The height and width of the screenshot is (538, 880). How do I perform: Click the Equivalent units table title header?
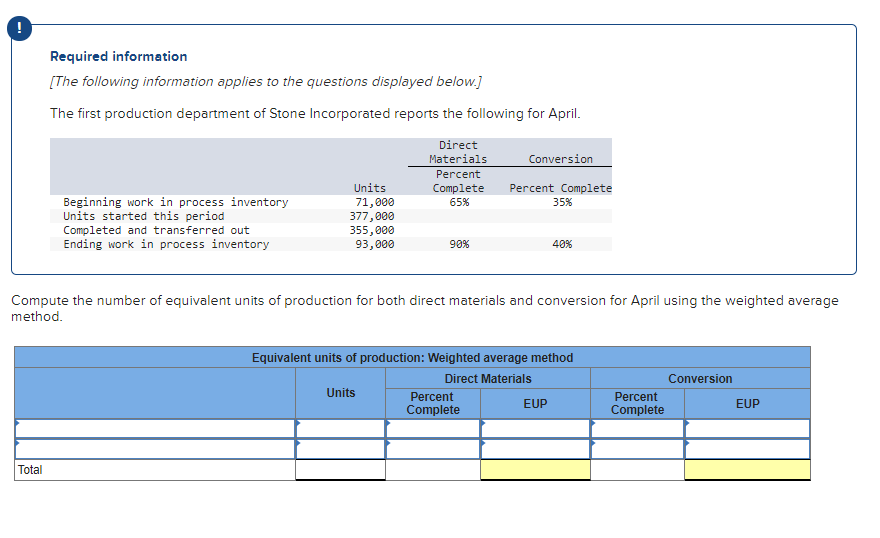pyautogui.click(x=412, y=357)
